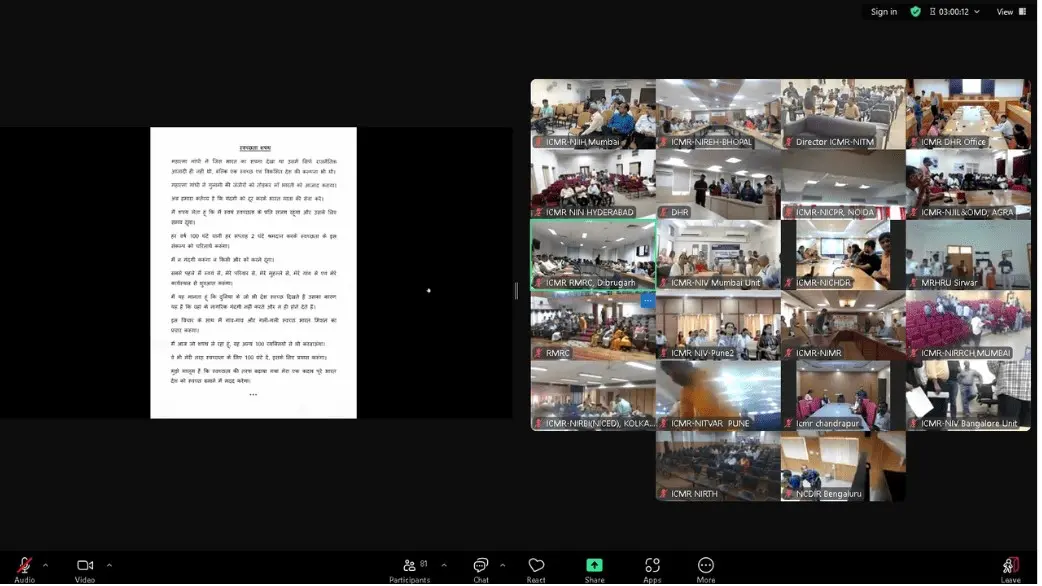Click the green encryption shield icon
1042x586 pixels.
[x=916, y=12]
